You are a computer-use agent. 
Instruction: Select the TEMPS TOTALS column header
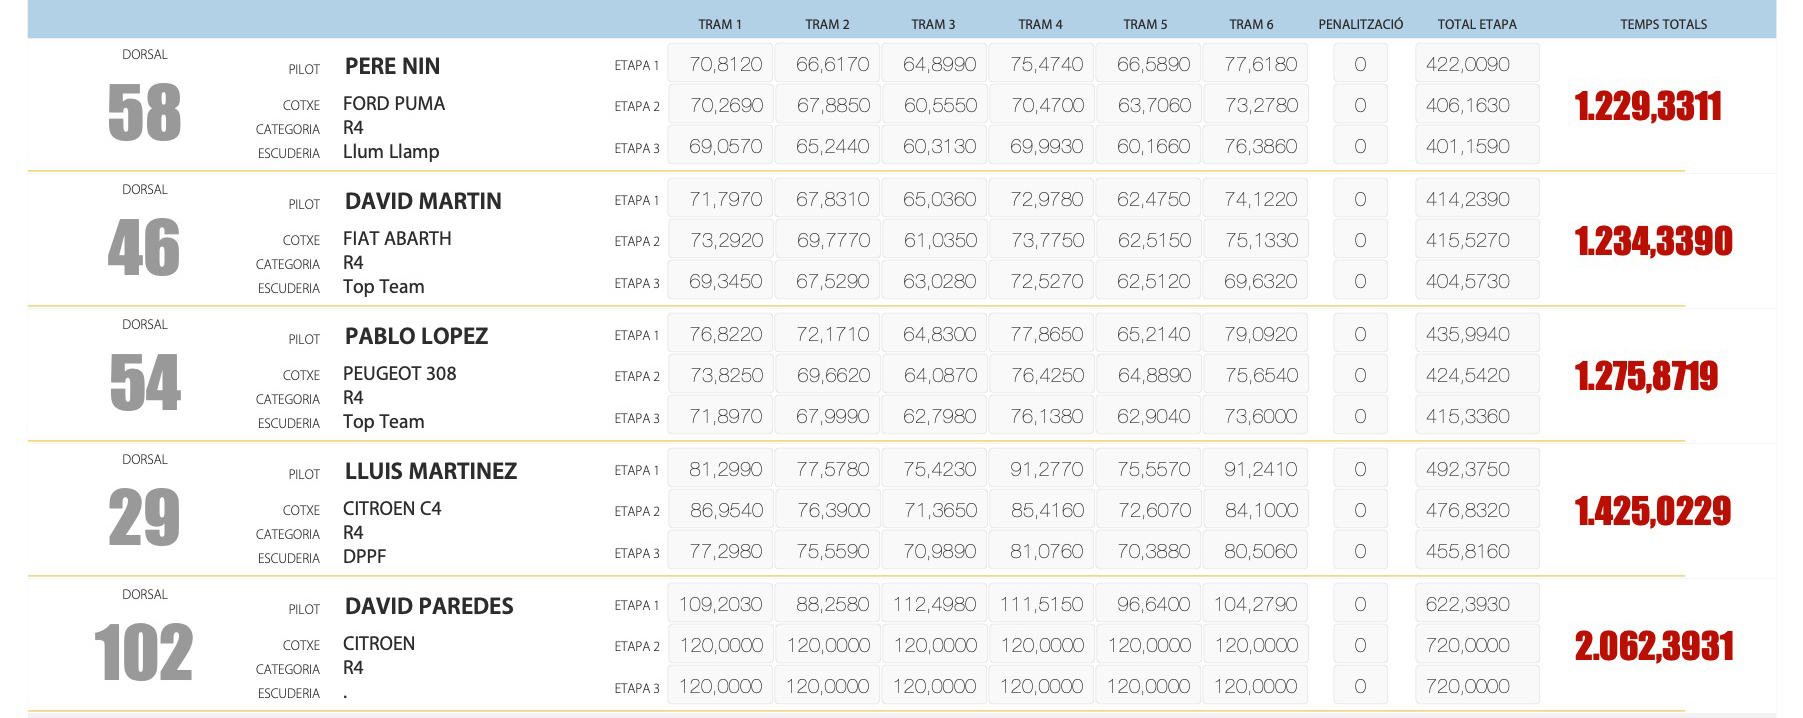[x=1663, y=24]
